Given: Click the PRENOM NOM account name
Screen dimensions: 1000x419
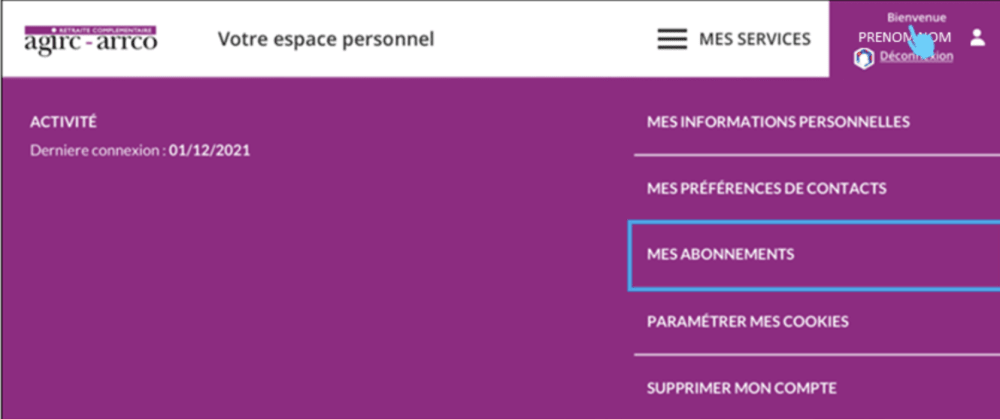Looking at the screenshot, I should [903, 37].
